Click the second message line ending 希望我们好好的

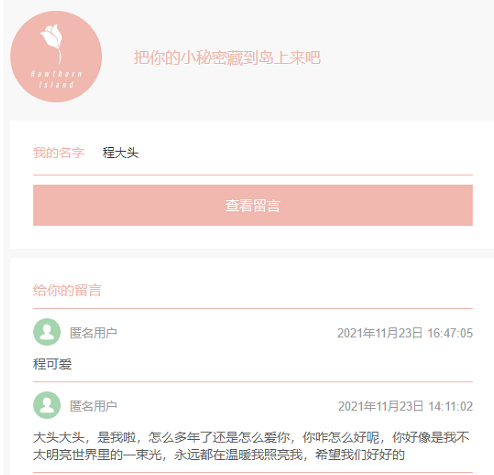point(219,455)
